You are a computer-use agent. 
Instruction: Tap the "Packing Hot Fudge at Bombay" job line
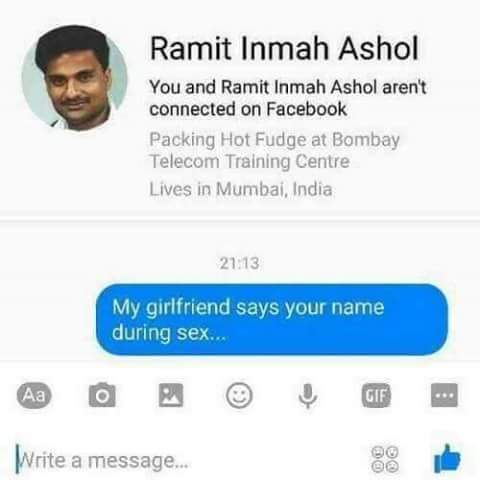[x=274, y=140]
